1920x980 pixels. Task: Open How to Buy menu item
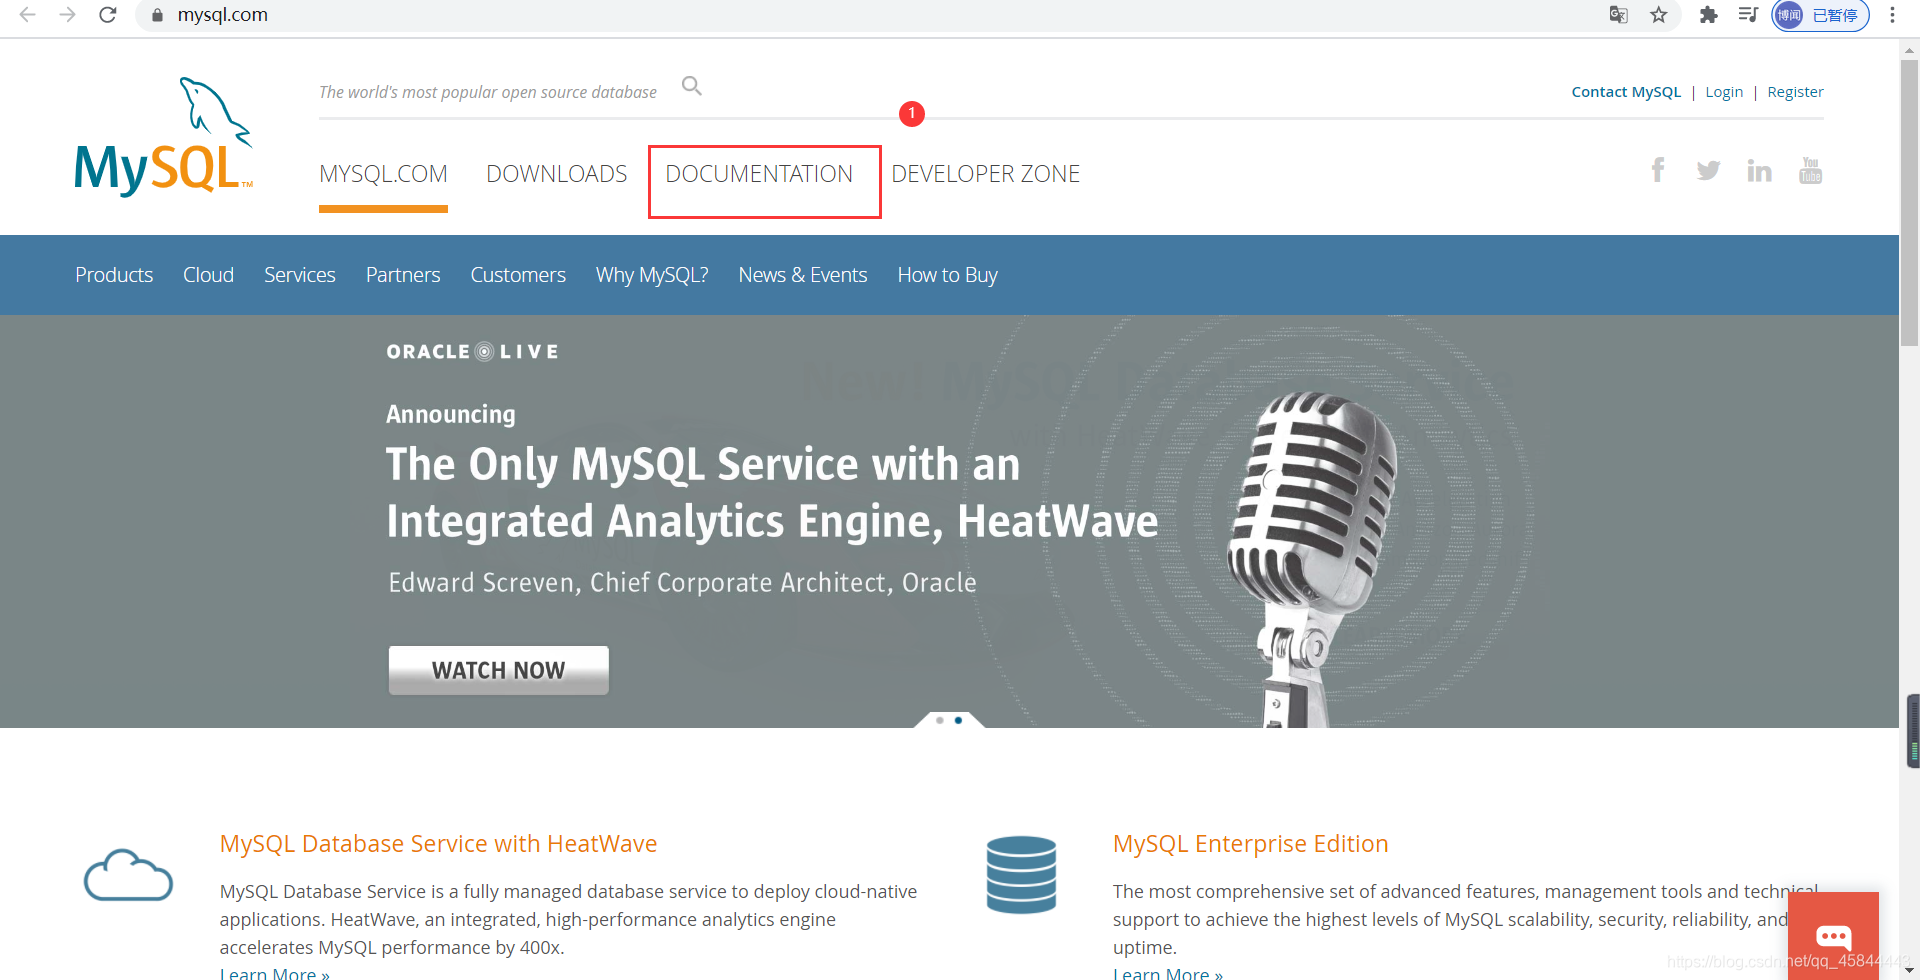948,275
